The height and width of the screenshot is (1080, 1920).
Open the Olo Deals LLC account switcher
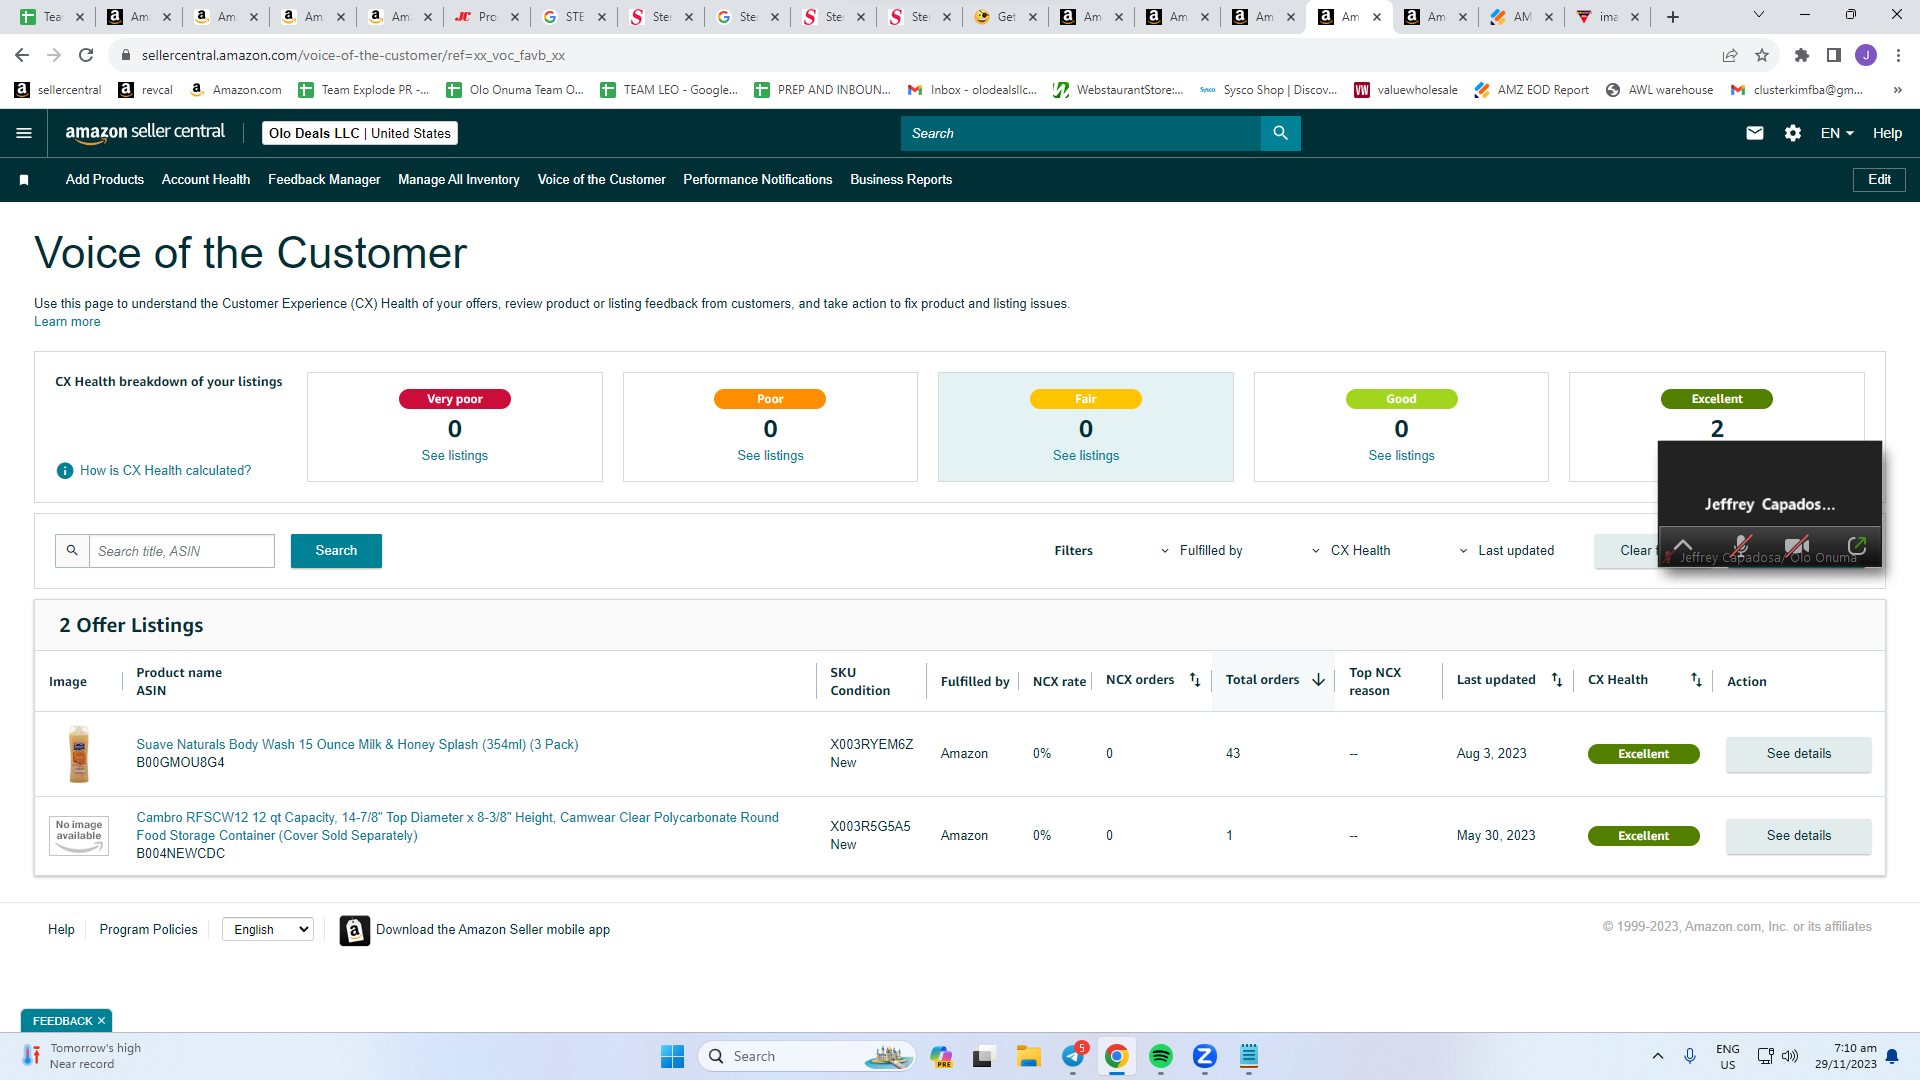pyautogui.click(x=360, y=133)
